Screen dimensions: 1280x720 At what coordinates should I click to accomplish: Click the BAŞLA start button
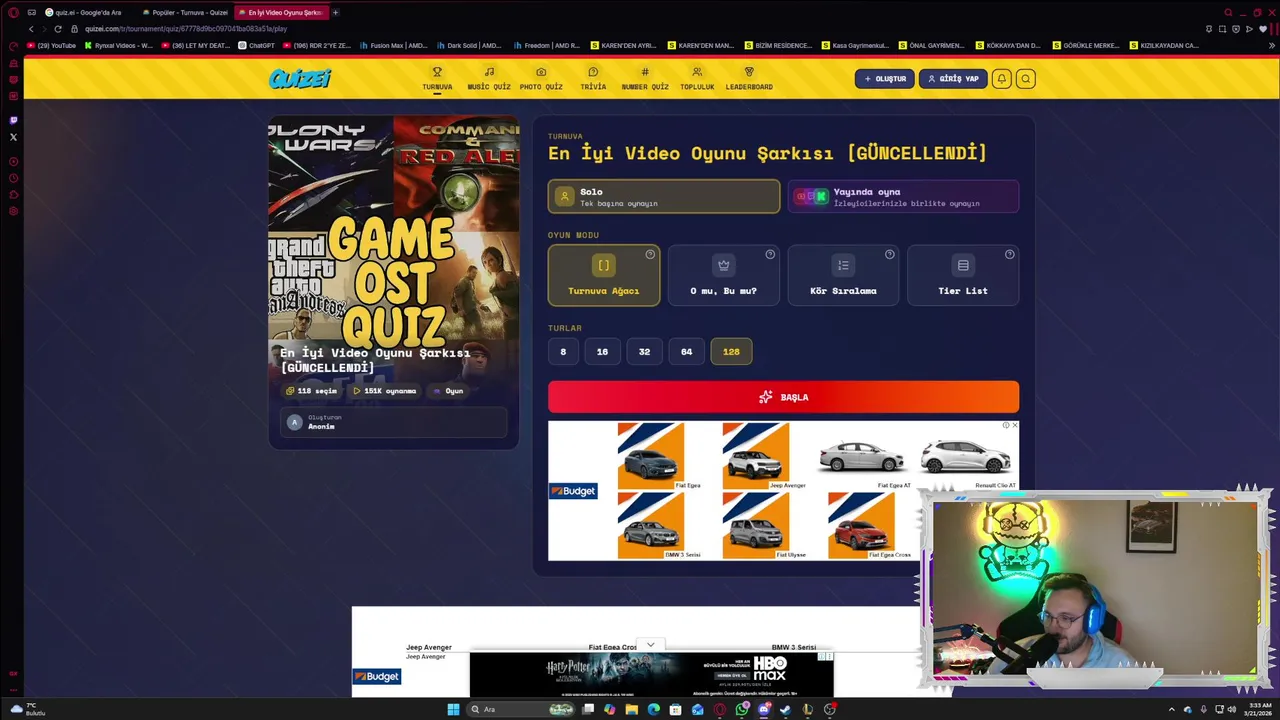783,397
